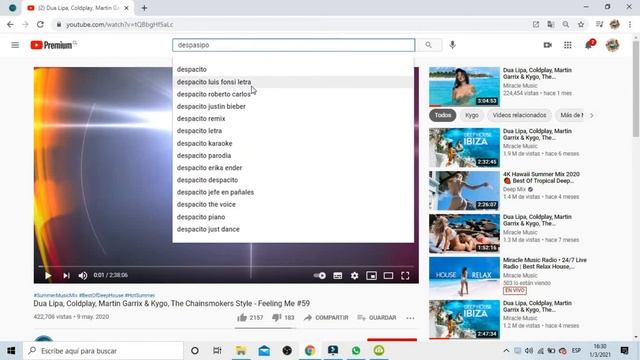Open the 3:04:53 recommended video thumbnail

pyautogui.click(x=464, y=87)
